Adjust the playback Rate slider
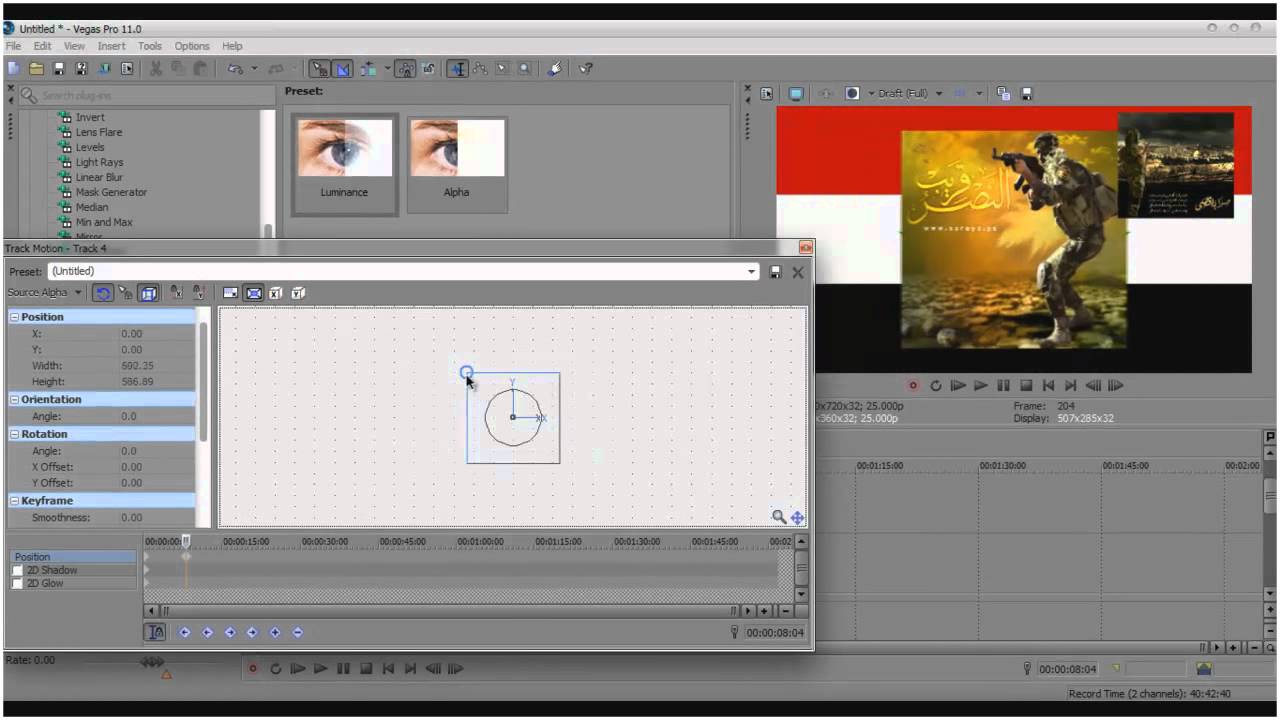The image size is (1280, 720). [152, 662]
